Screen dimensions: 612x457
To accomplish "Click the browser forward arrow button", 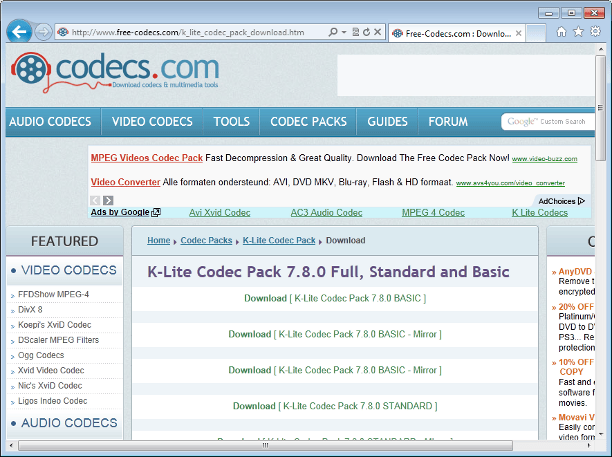I will 43,32.
